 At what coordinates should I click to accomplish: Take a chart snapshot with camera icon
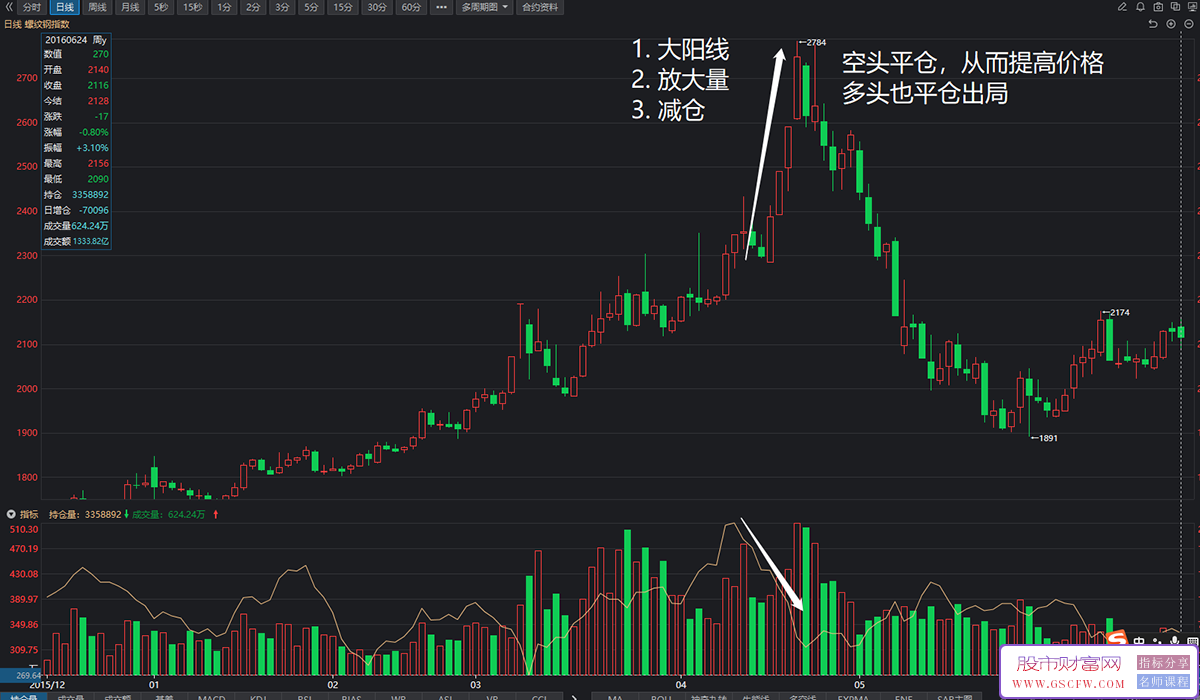point(1158,7)
